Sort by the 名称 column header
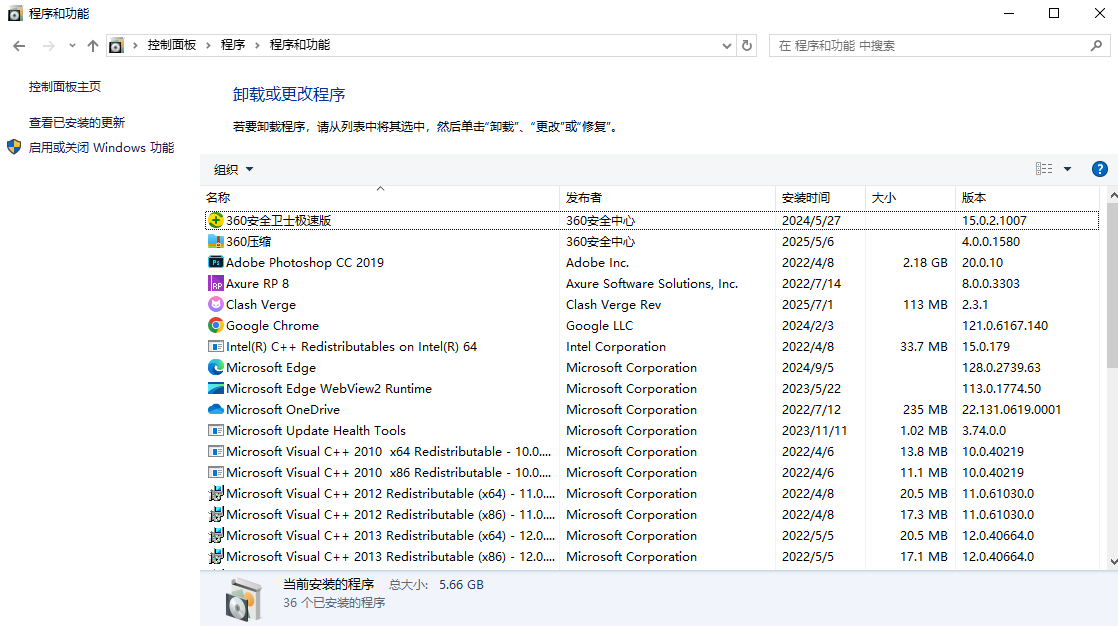The width and height of the screenshot is (1118, 626). 380,197
